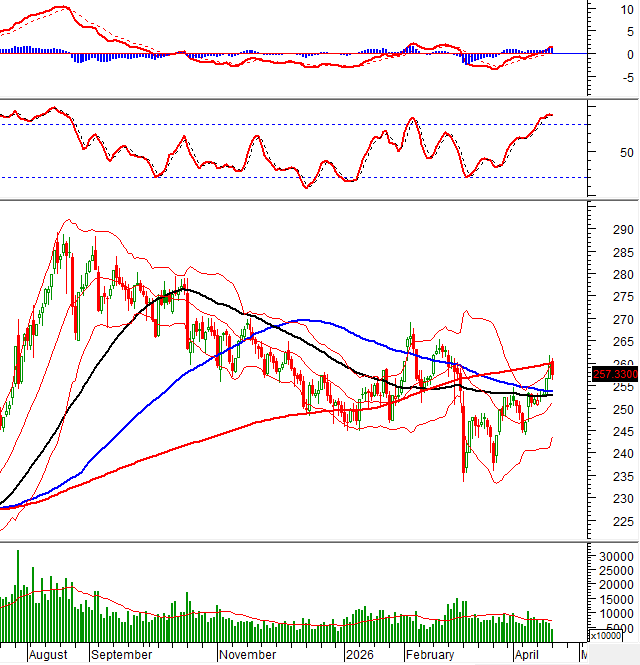Click the x10000 volume multiplier label
This screenshot has height=665, width=640.
[611, 635]
